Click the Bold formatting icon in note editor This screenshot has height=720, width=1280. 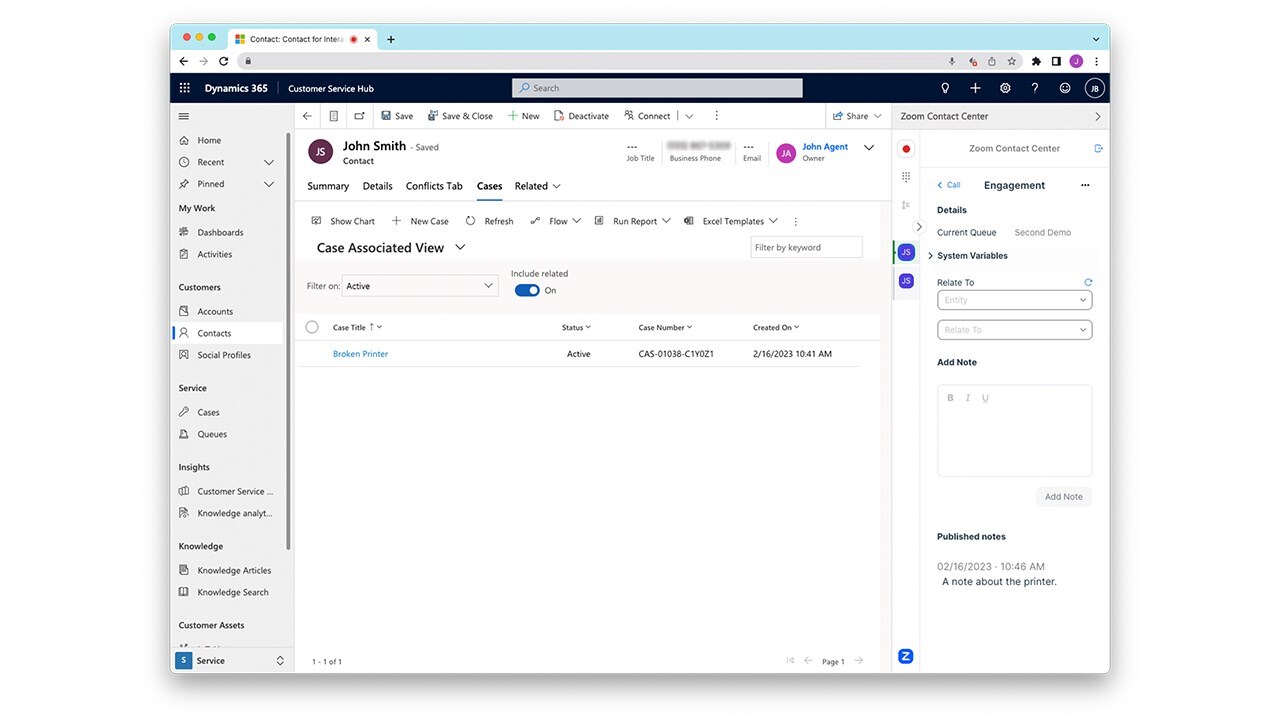tap(950, 398)
